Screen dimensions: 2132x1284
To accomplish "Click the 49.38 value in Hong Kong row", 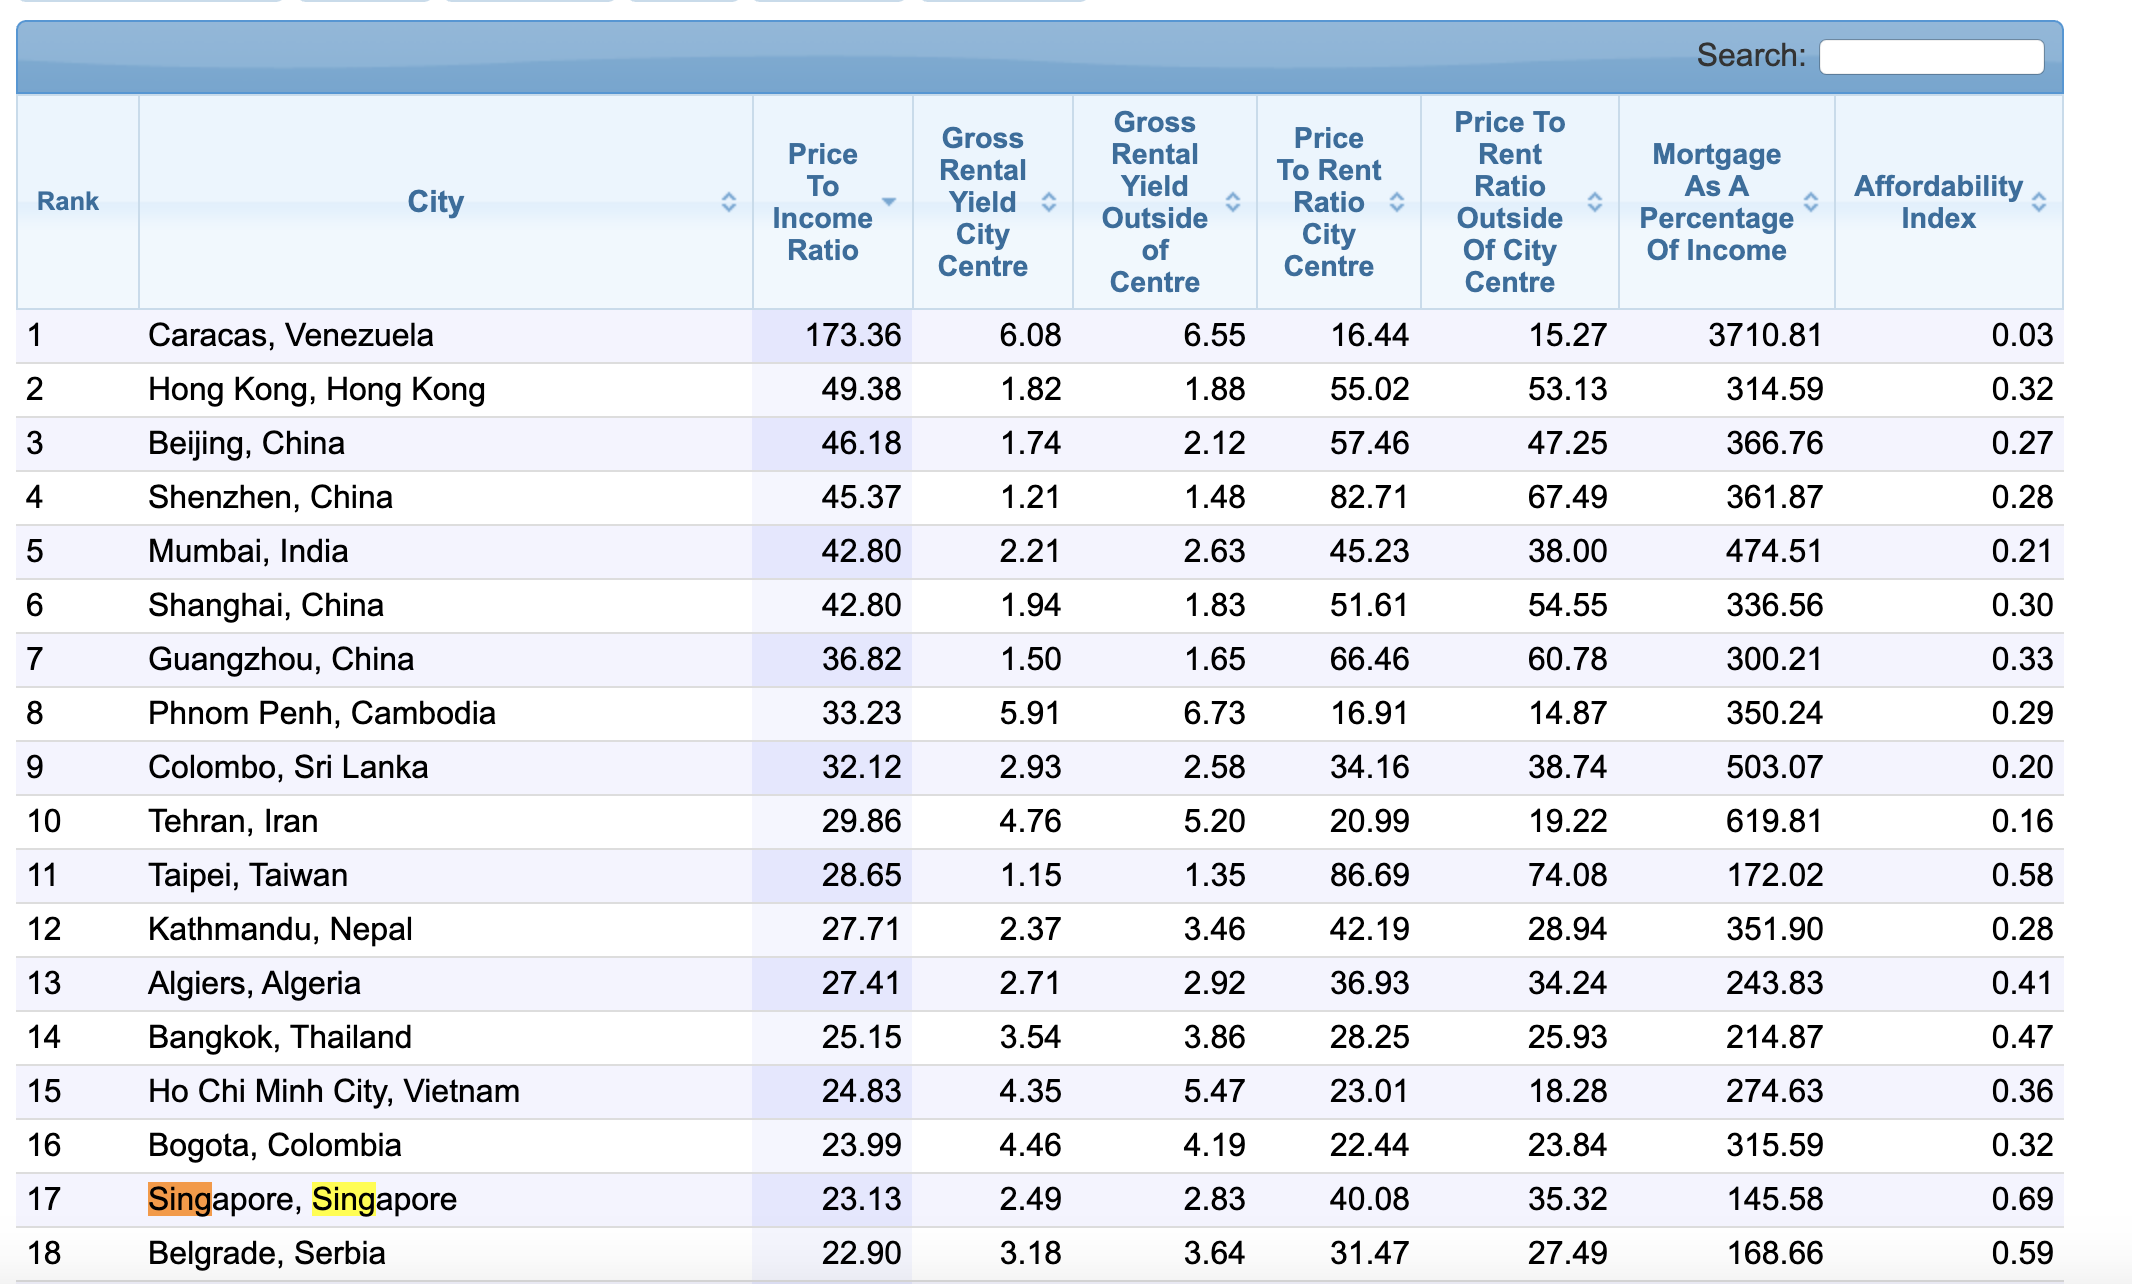I will pyautogui.click(x=861, y=389).
